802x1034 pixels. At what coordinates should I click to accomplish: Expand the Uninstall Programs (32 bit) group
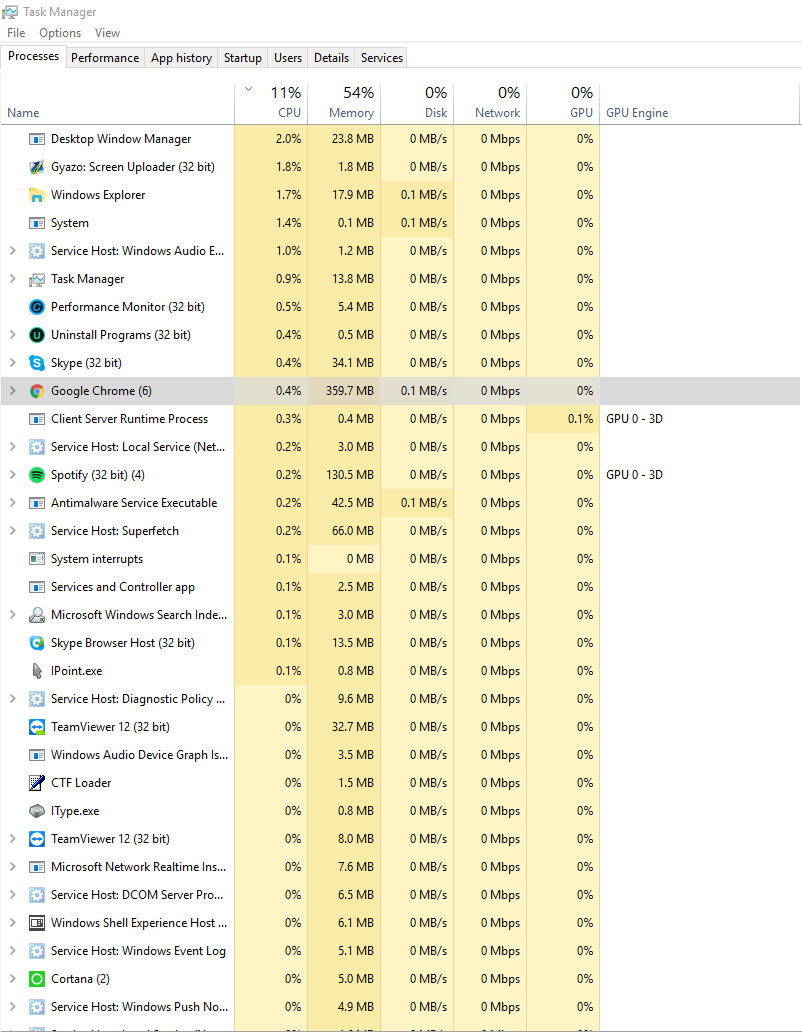(13, 335)
